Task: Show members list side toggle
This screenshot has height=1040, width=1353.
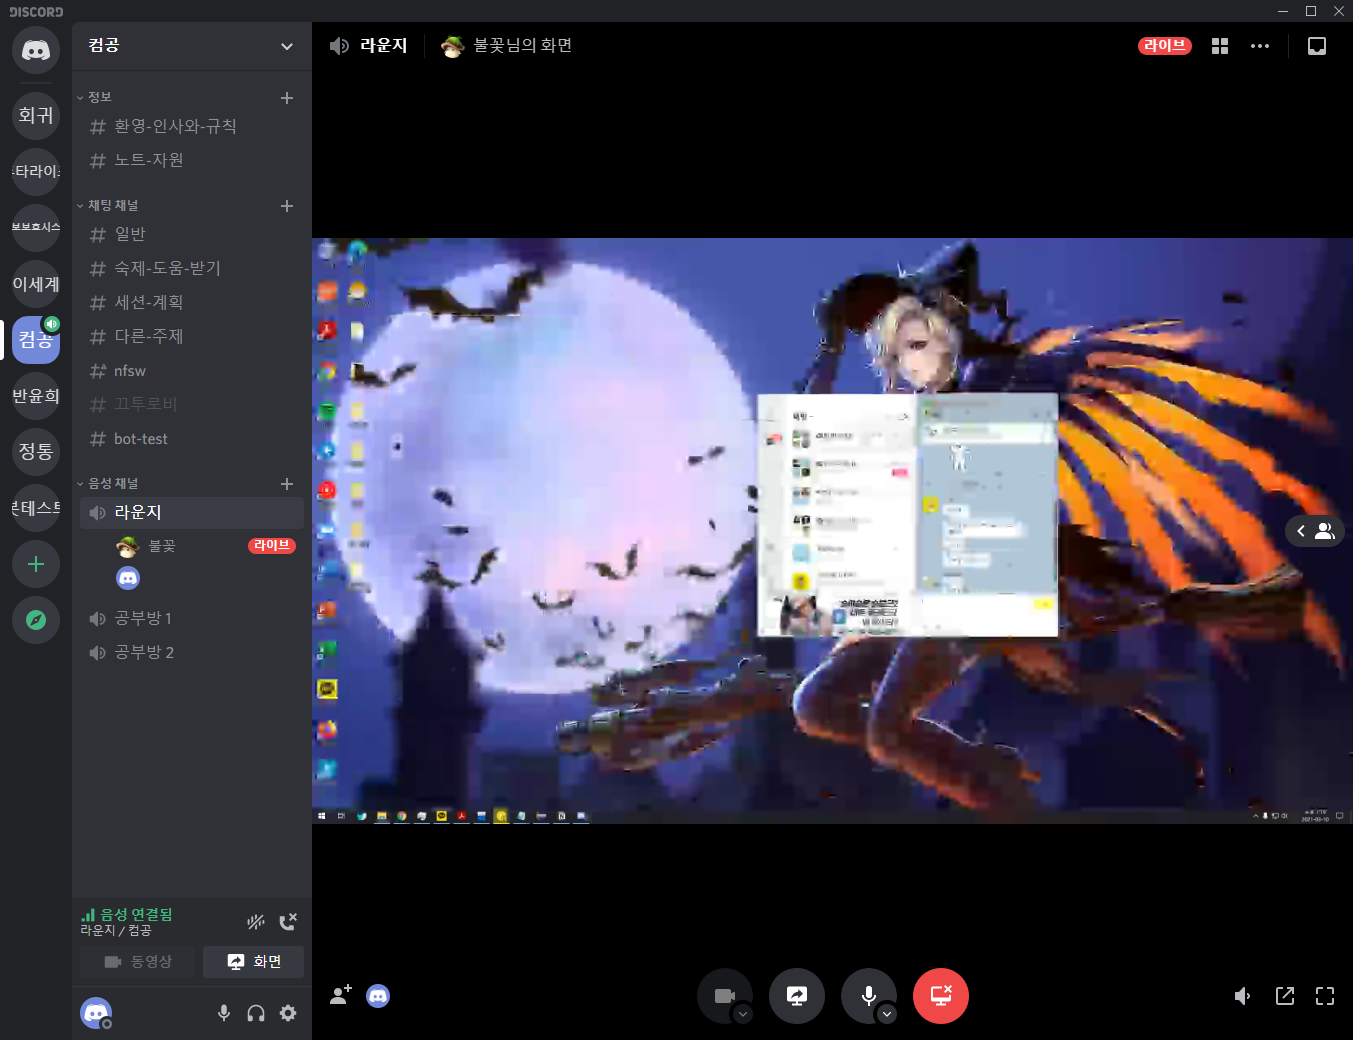Action: pos(1316,531)
